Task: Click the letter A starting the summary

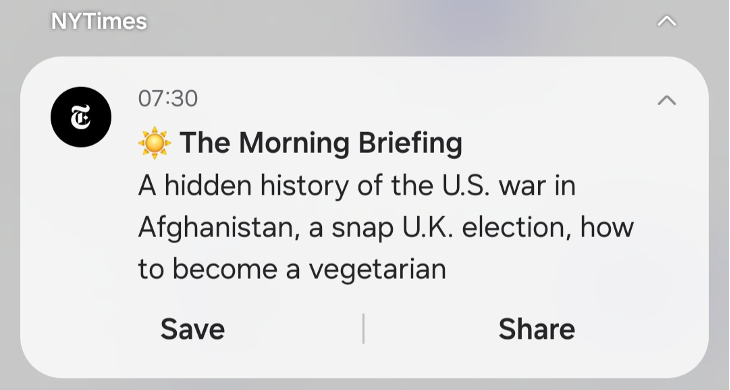Action: click(x=147, y=186)
